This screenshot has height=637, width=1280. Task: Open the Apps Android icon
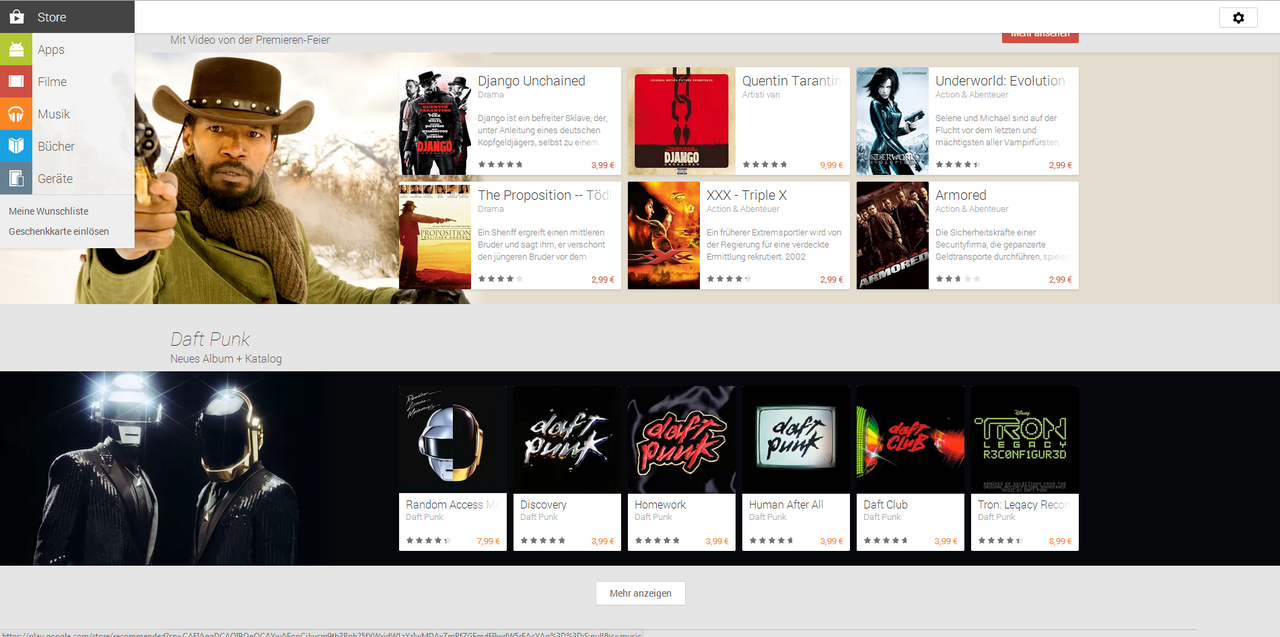[x=16, y=49]
